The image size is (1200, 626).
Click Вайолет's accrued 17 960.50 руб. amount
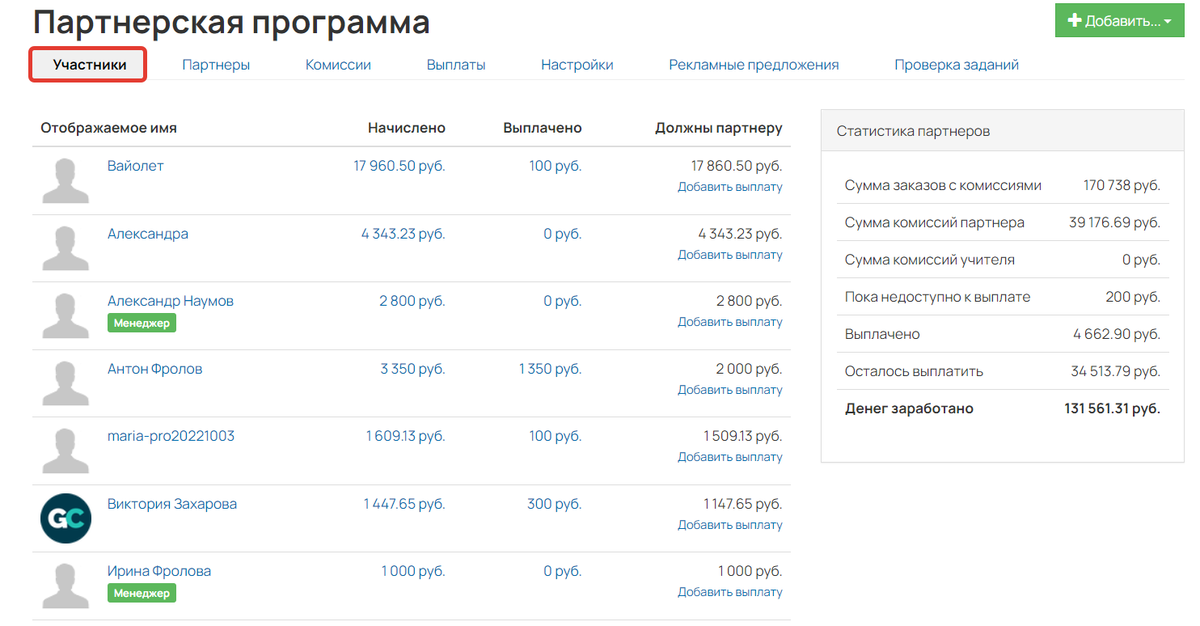coord(400,166)
